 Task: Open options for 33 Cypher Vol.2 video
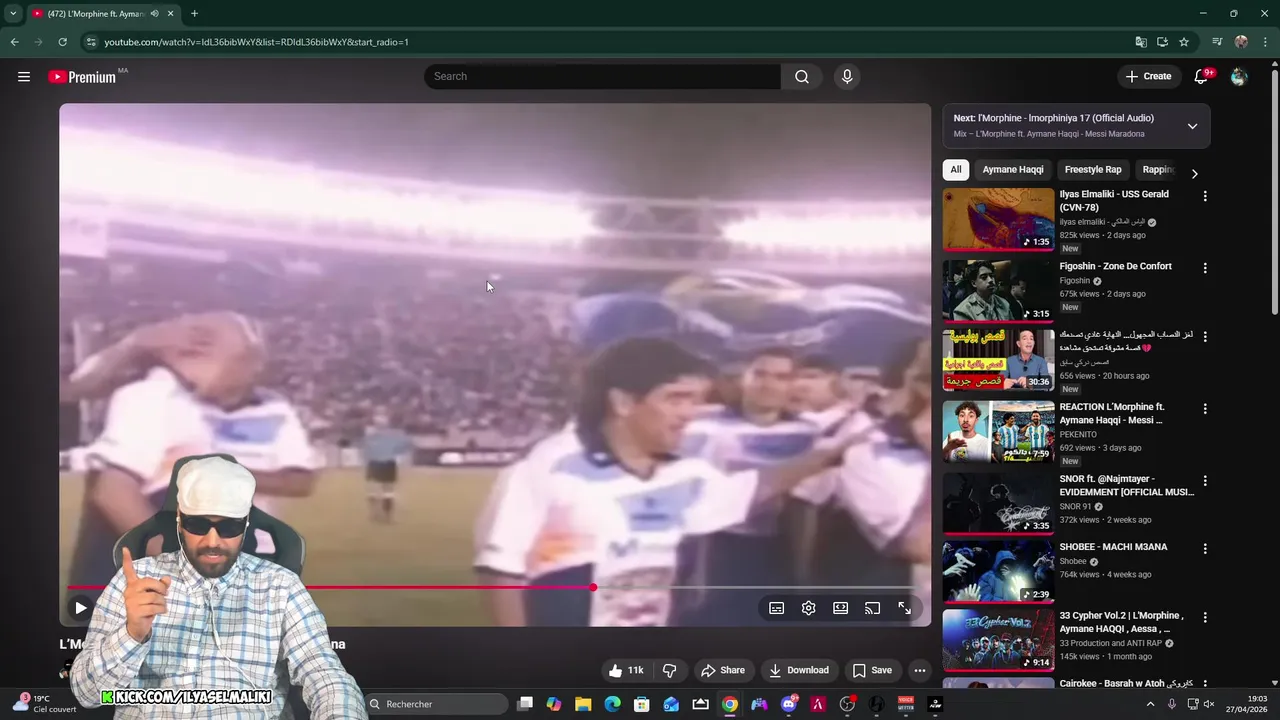point(1205,617)
